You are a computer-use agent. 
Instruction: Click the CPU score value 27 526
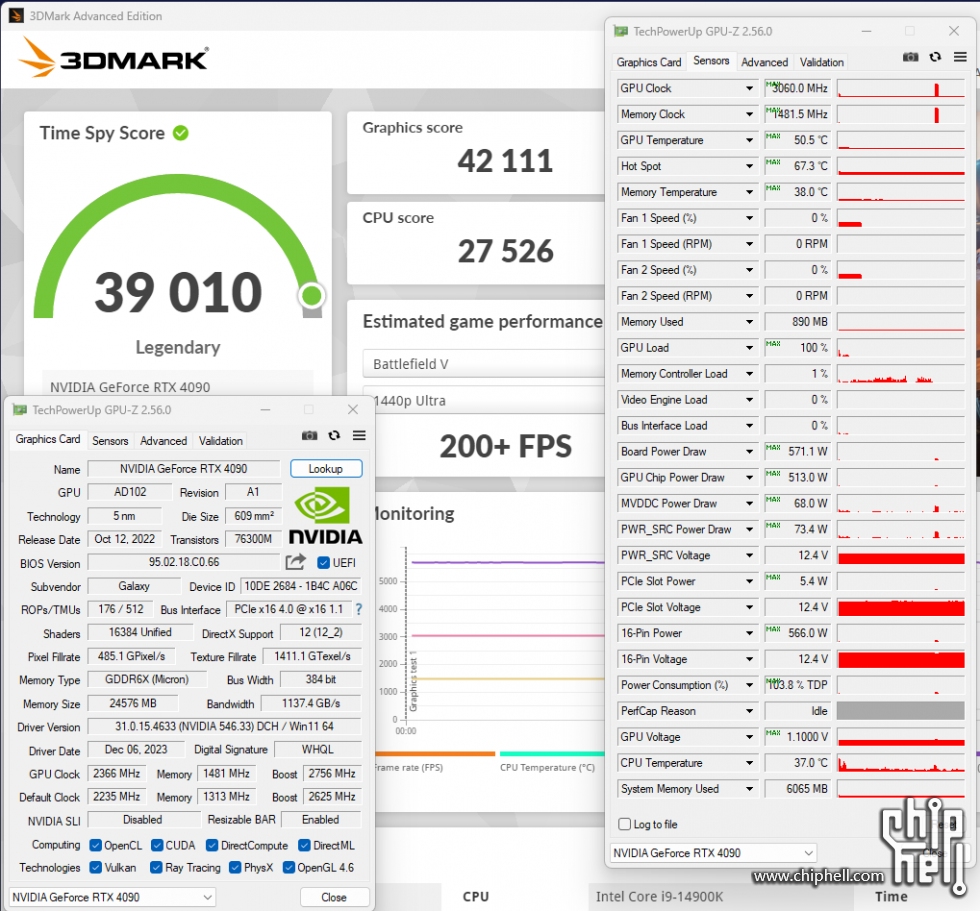click(x=505, y=251)
